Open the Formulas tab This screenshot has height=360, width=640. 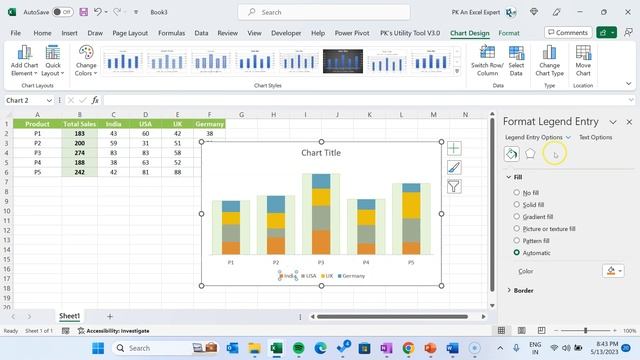point(171,33)
